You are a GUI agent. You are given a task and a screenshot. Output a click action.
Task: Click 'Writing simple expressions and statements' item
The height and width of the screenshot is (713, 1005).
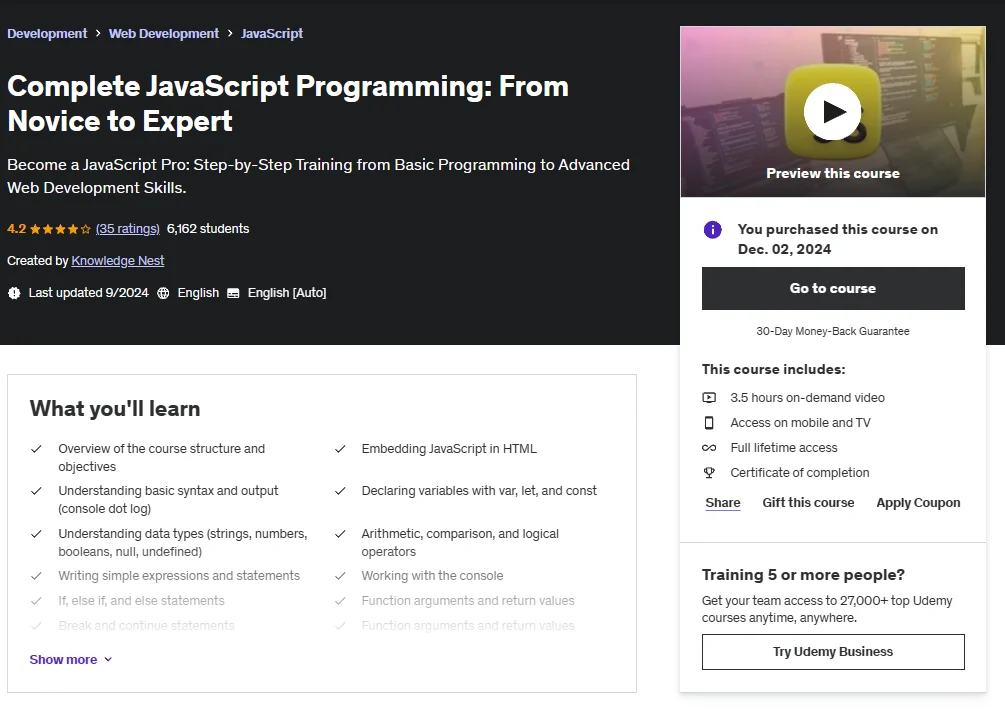point(179,576)
